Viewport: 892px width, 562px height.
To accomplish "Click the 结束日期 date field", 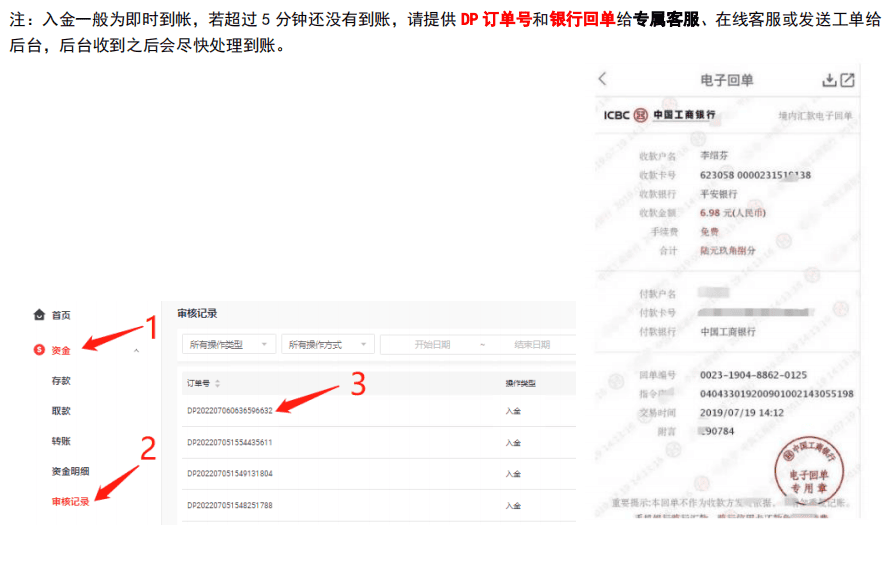I will tap(531, 344).
